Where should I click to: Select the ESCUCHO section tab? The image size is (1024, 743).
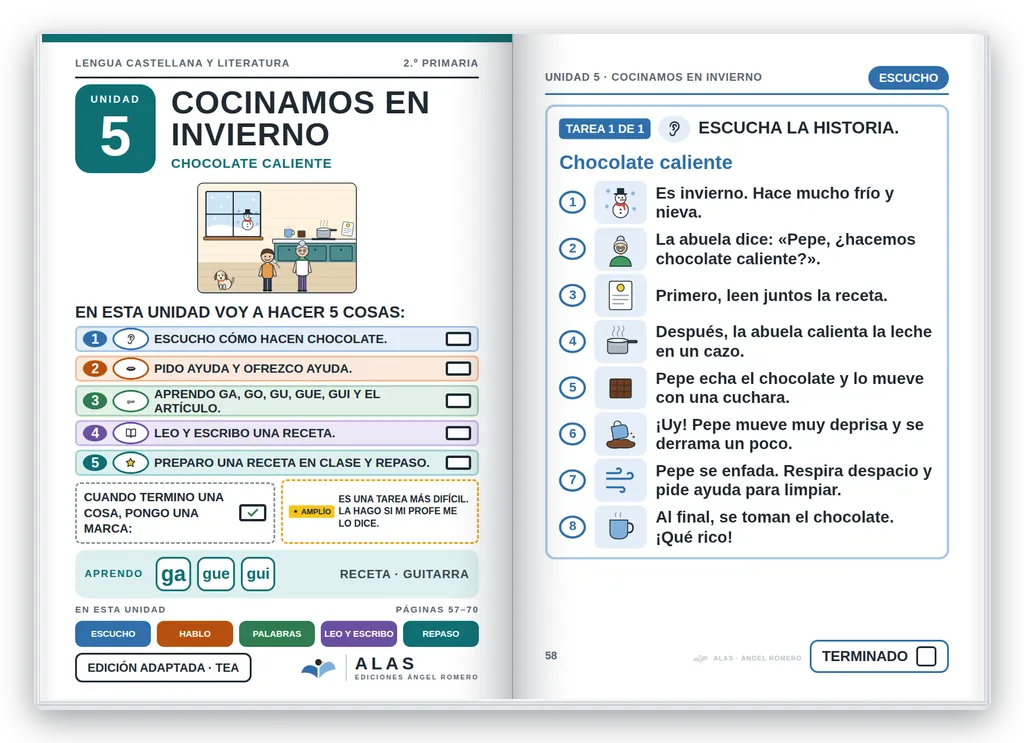click(x=113, y=633)
